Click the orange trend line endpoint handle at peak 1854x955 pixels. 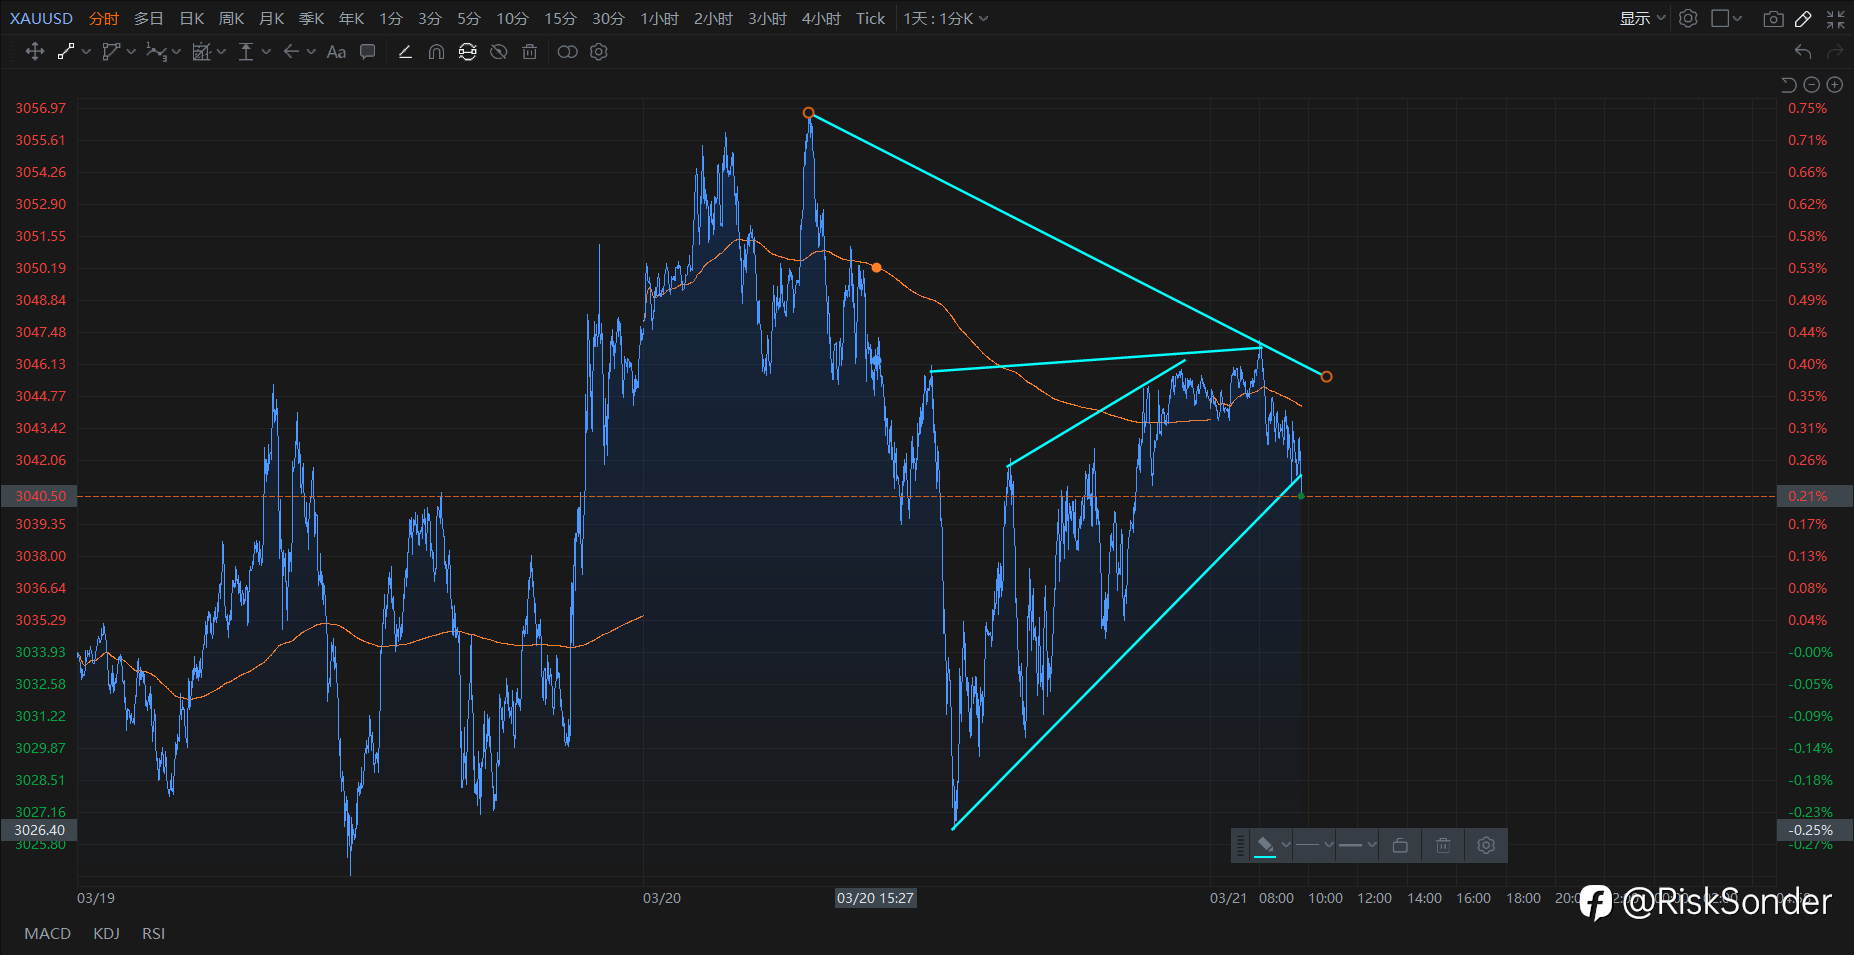pos(808,112)
